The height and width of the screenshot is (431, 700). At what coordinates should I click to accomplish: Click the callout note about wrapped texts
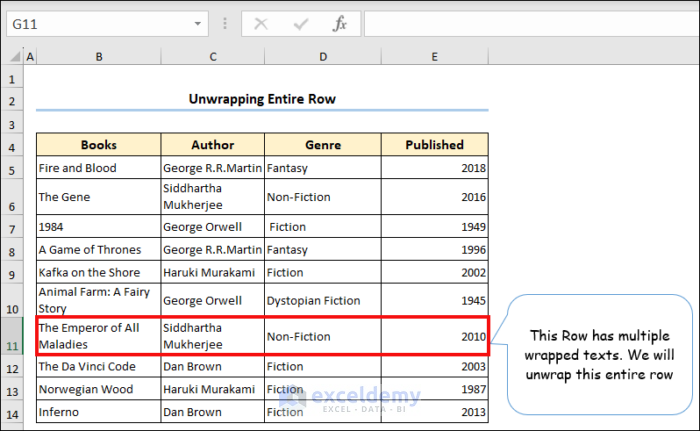pos(599,353)
